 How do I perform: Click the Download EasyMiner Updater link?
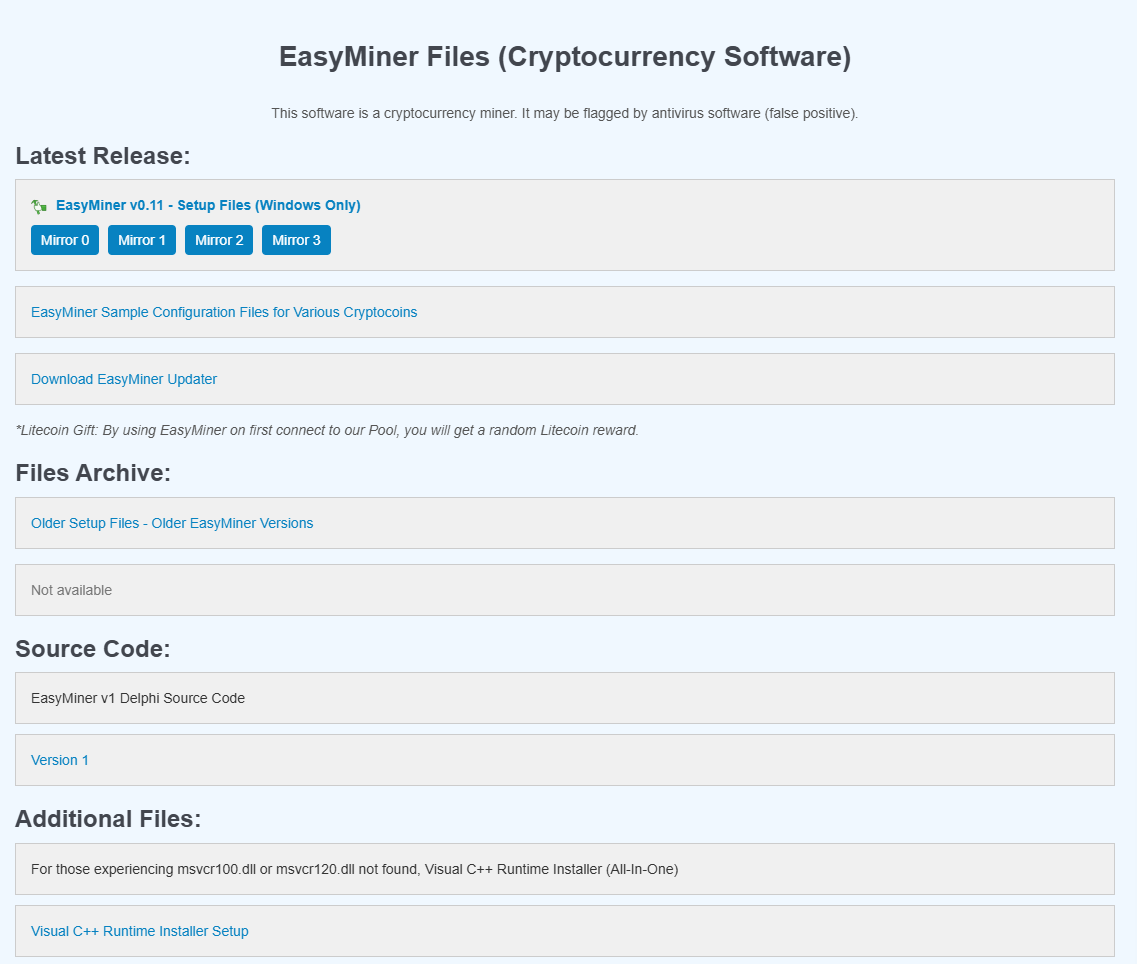coord(124,379)
